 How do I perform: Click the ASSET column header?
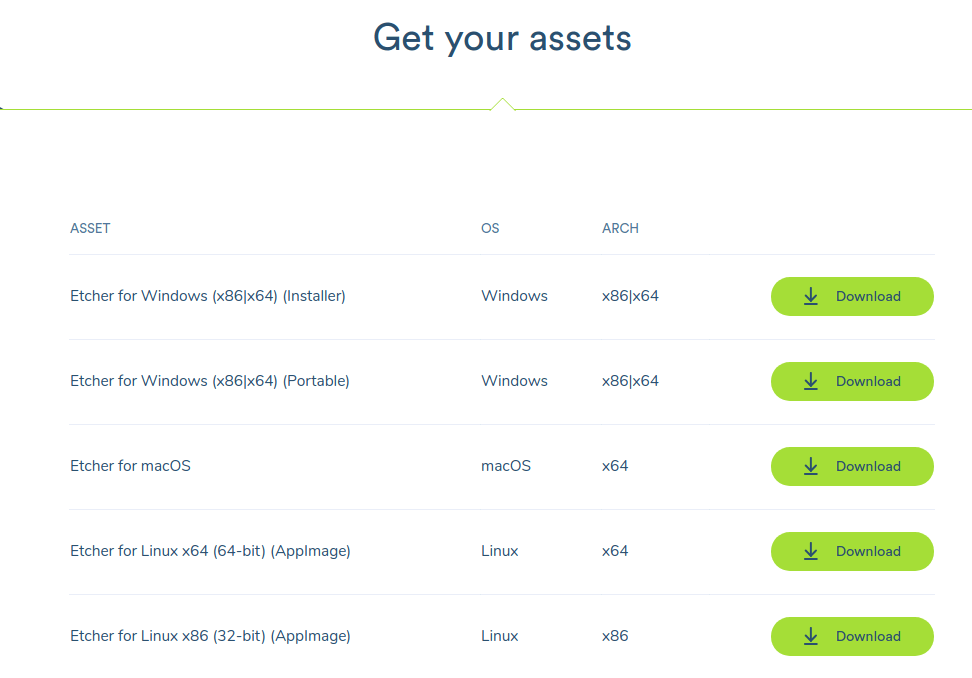[x=90, y=228]
